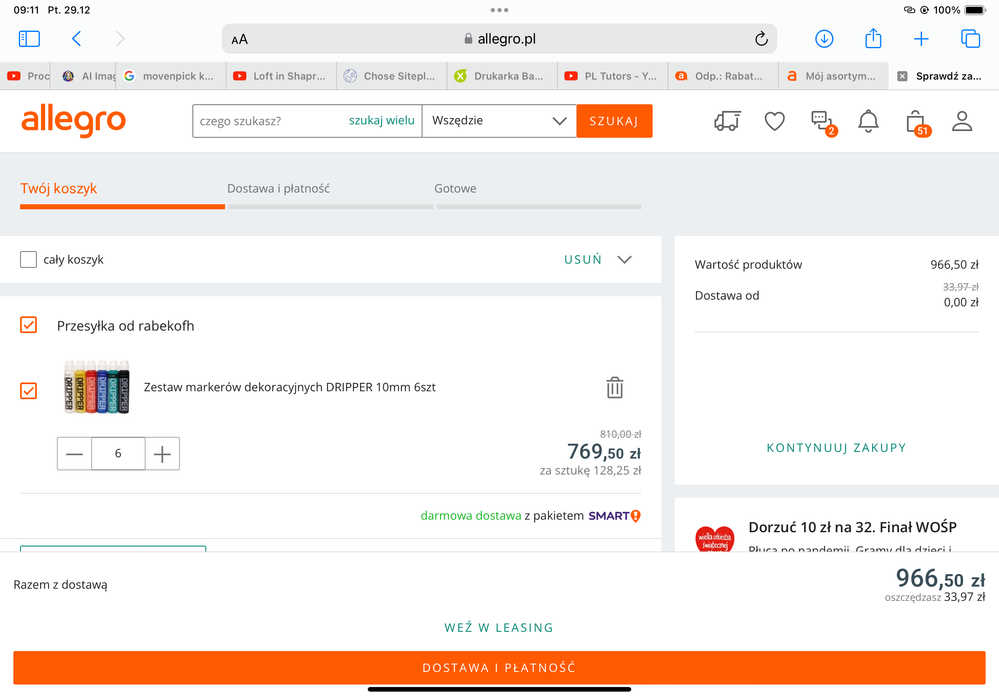Select 'Twój koszyk' step
The height and width of the screenshot is (698, 999).
(x=59, y=189)
